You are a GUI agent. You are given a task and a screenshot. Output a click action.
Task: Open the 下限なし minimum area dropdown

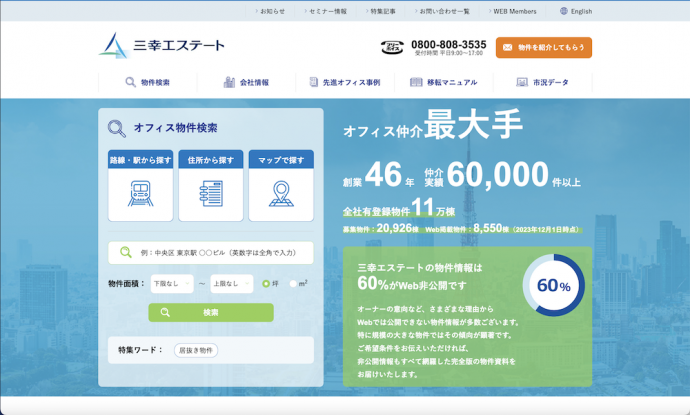pos(171,284)
